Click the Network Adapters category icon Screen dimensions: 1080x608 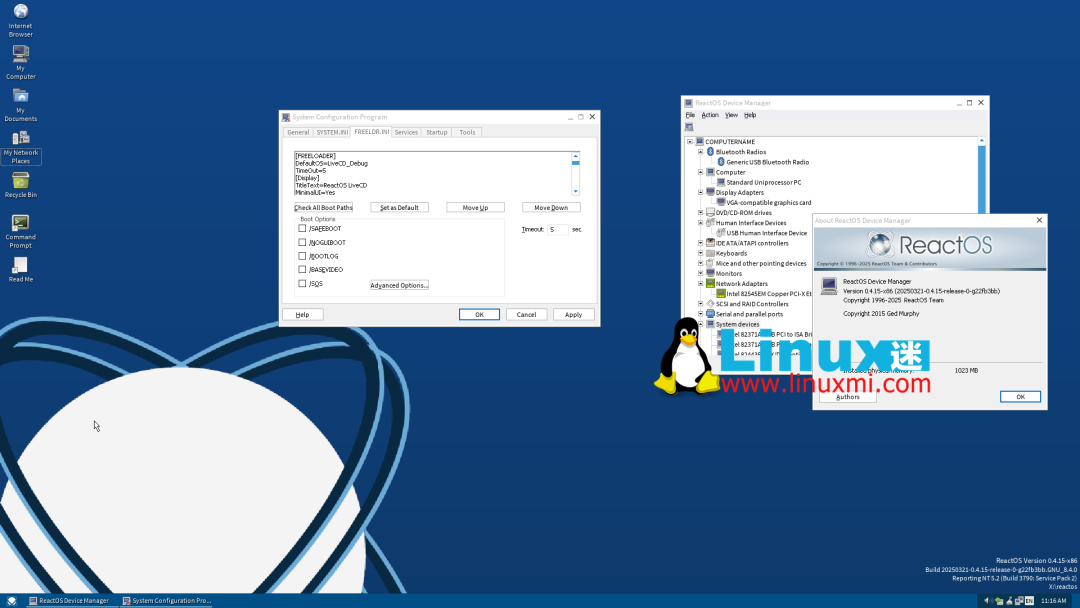pos(710,283)
